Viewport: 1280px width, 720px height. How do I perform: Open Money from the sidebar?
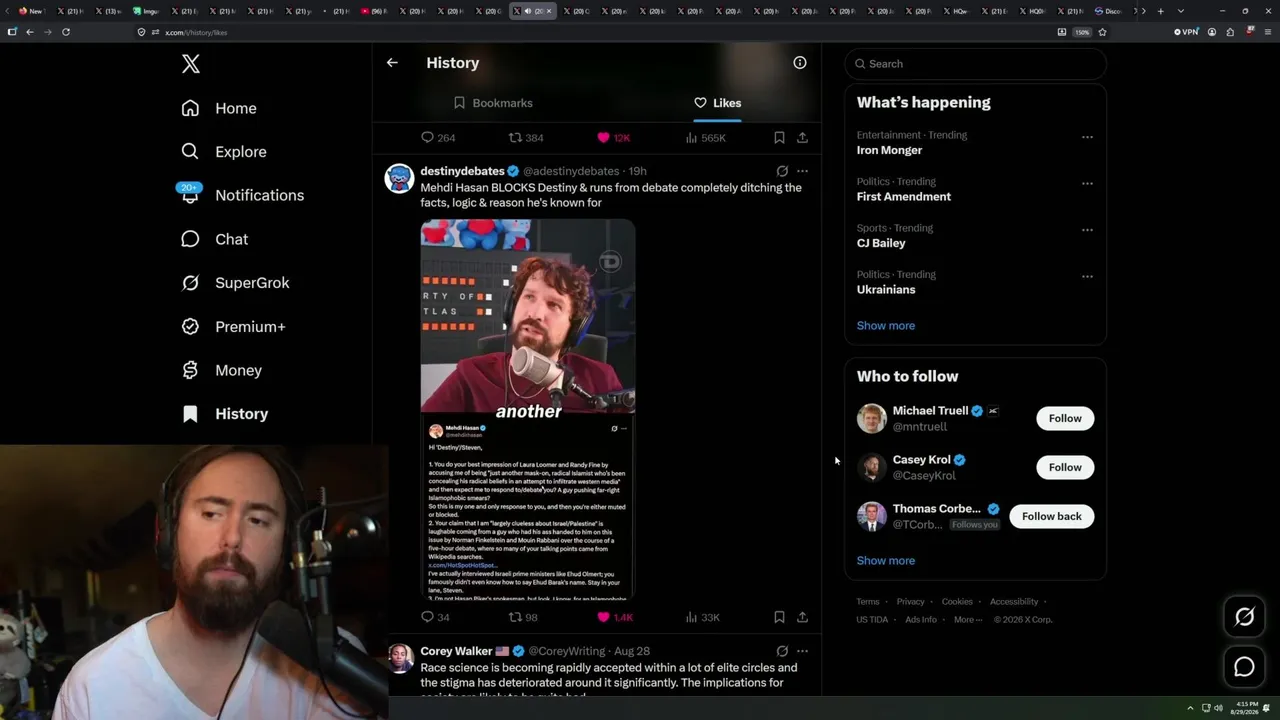pyautogui.click(x=221, y=370)
